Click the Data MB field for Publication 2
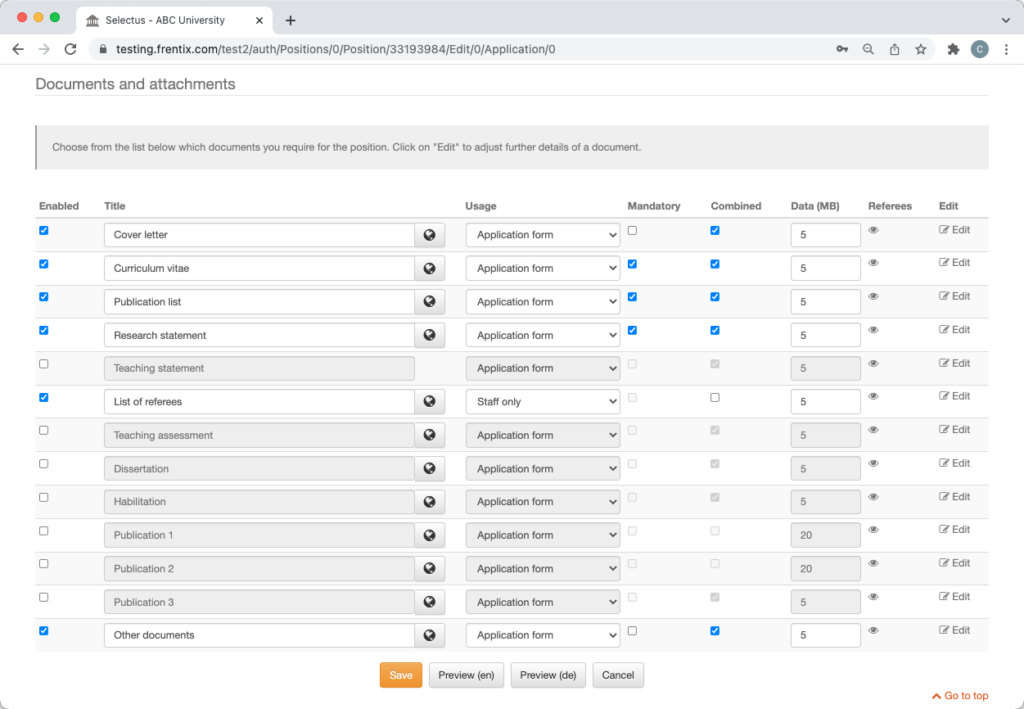This screenshot has height=709, width=1024. coord(825,568)
